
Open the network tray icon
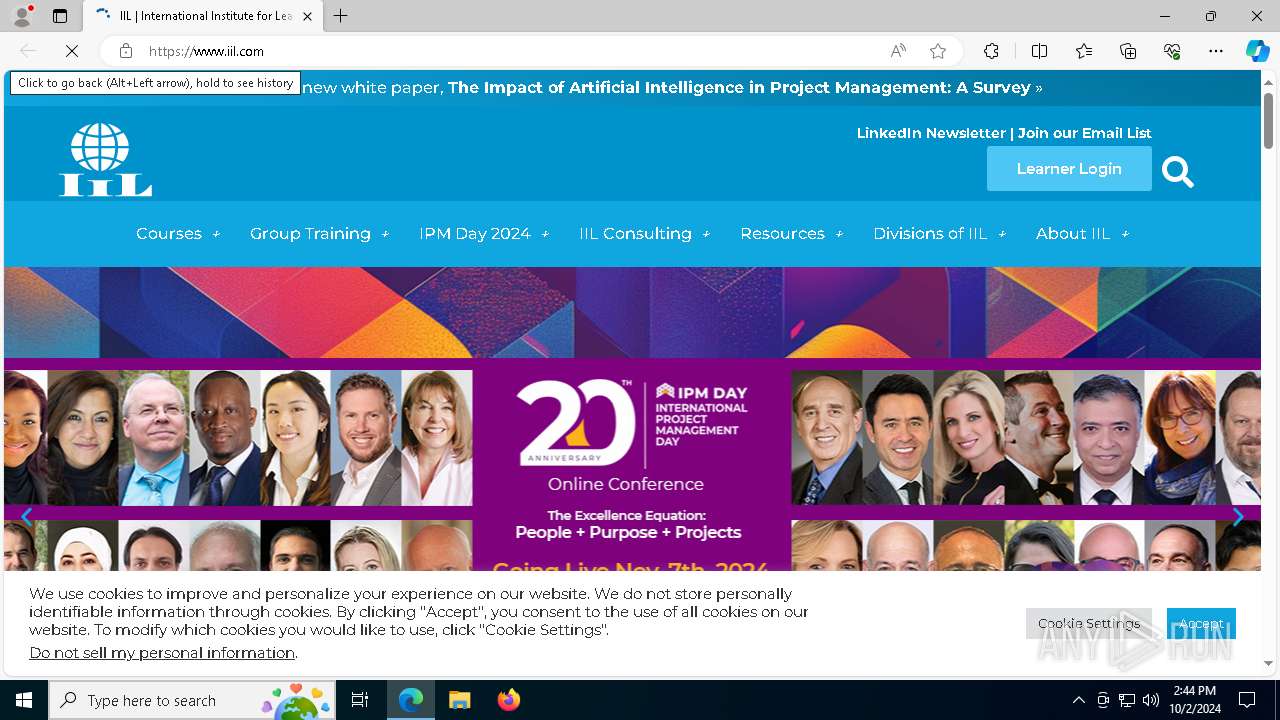pos(1127,700)
